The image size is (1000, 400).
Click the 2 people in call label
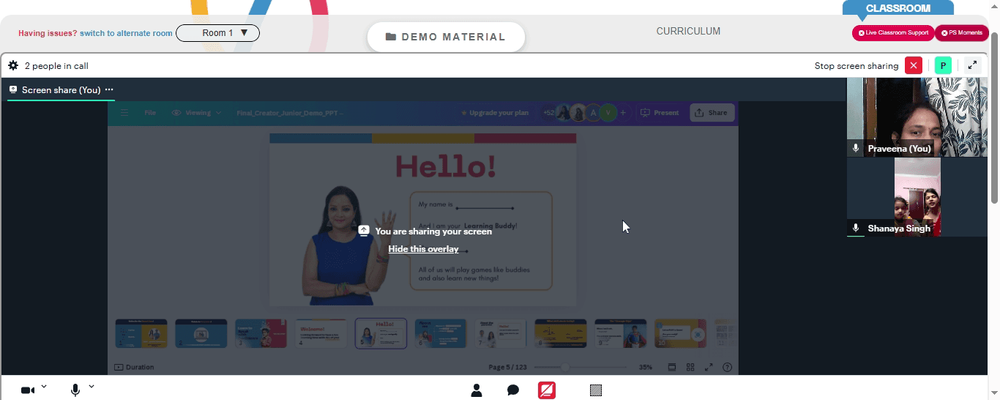(56, 66)
